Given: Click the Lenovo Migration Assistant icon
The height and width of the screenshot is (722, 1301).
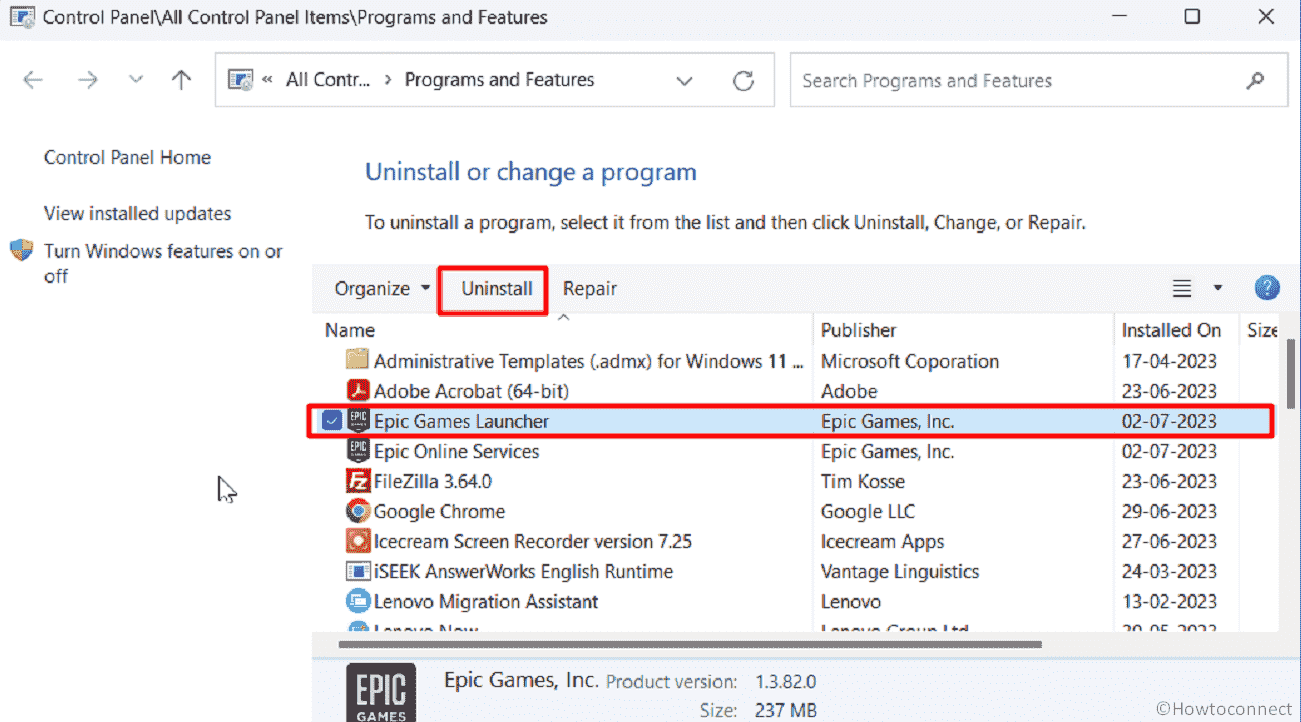Looking at the screenshot, I should [x=357, y=601].
